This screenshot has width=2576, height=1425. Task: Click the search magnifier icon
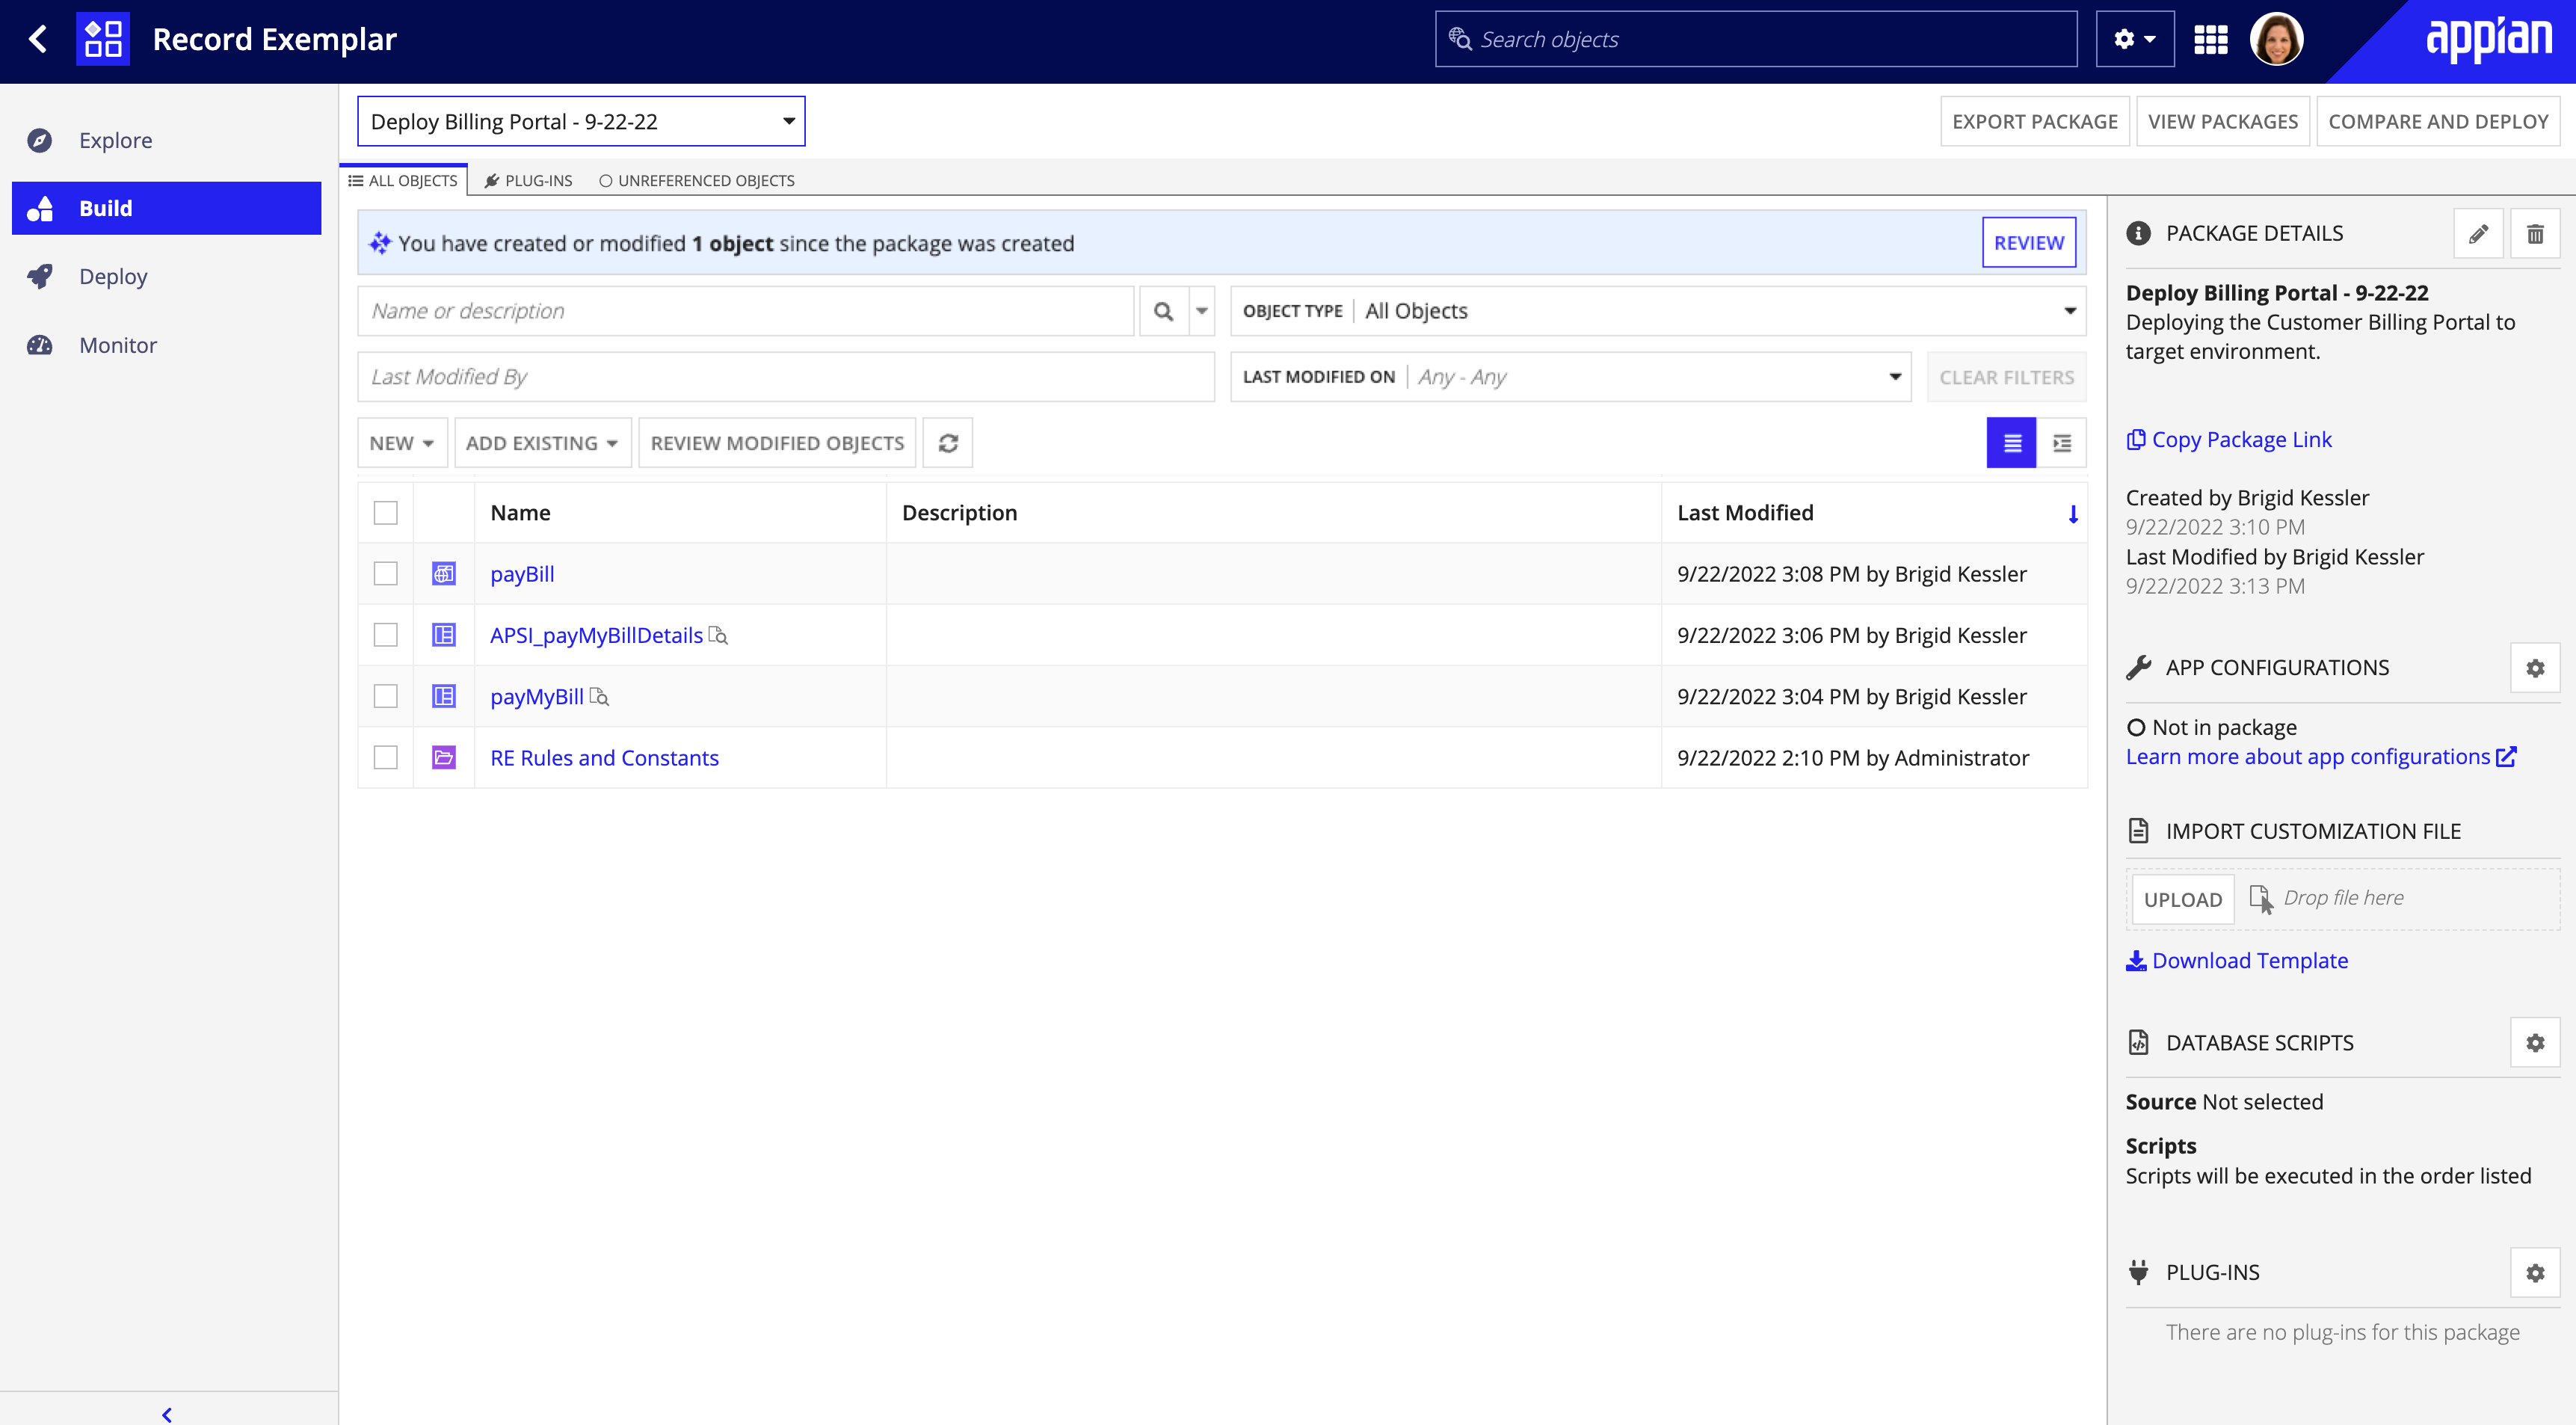tap(1163, 311)
